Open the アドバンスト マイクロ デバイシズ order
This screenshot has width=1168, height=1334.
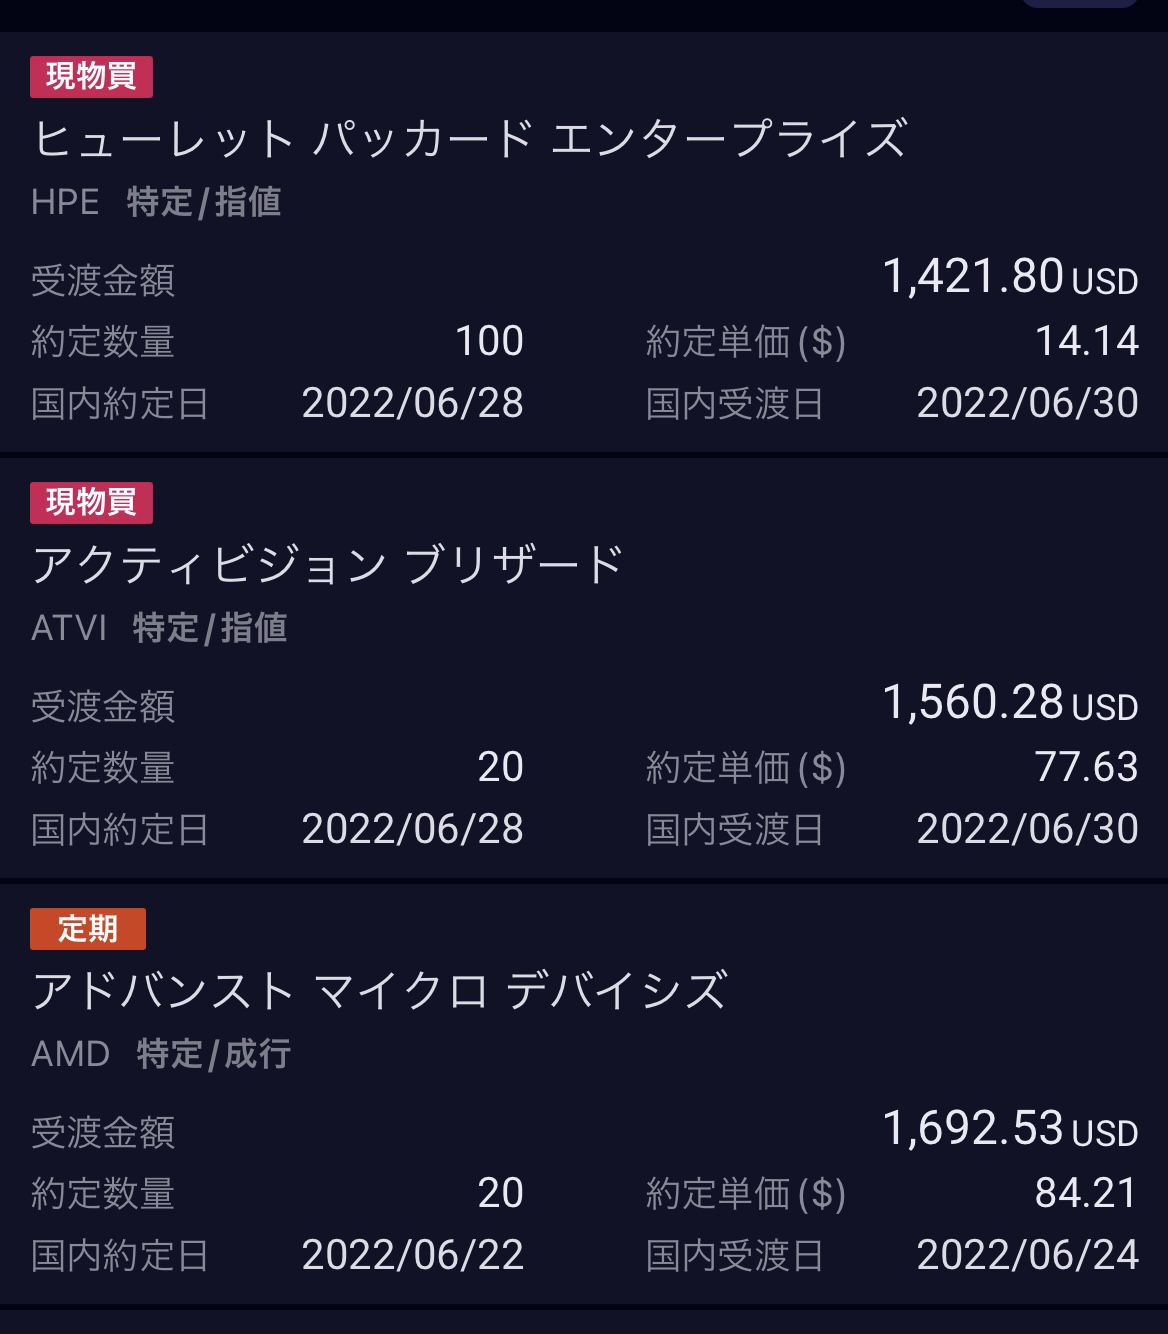point(379,991)
